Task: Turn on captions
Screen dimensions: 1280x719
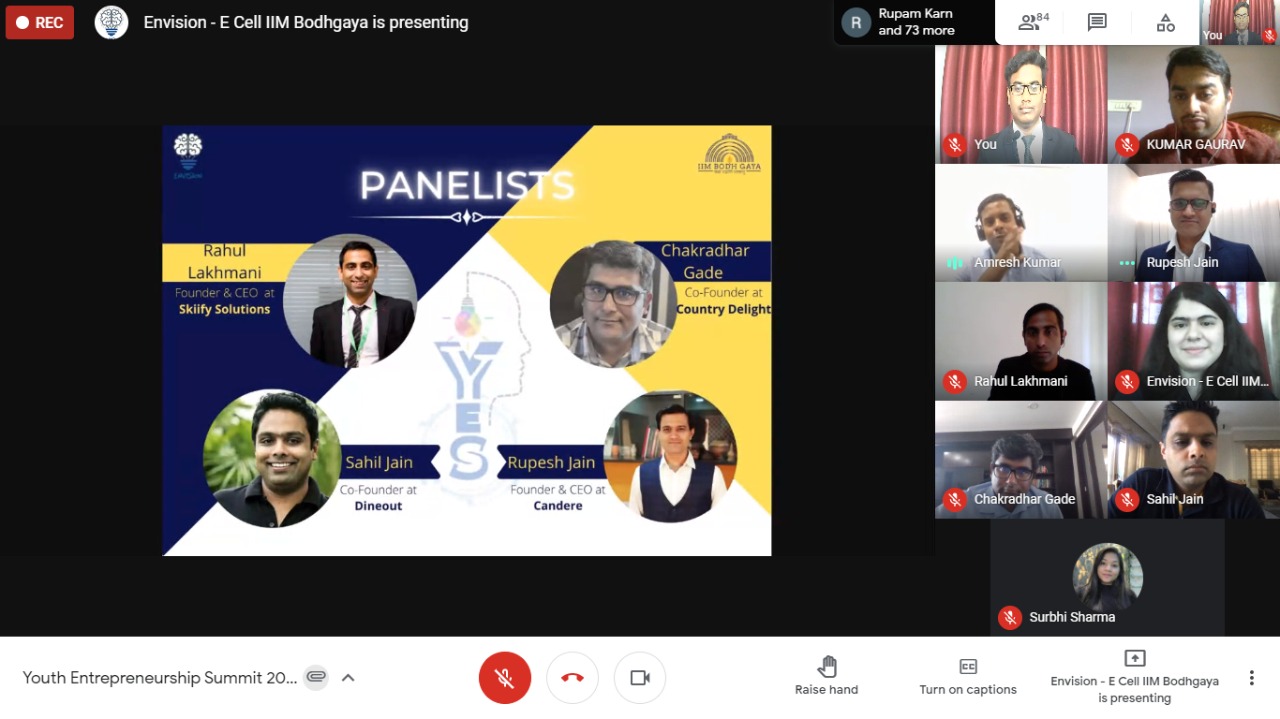Action: click(968, 676)
